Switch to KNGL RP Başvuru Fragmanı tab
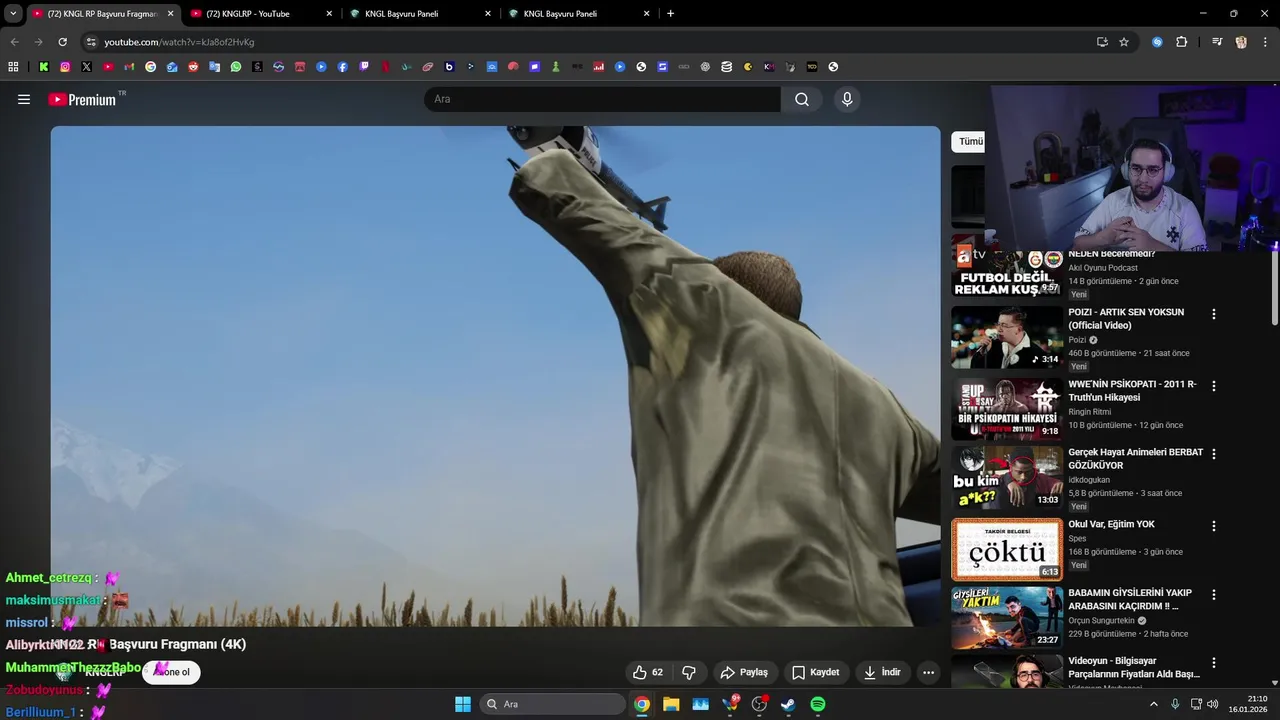This screenshot has height=720, width=1280. coord(103,14)
